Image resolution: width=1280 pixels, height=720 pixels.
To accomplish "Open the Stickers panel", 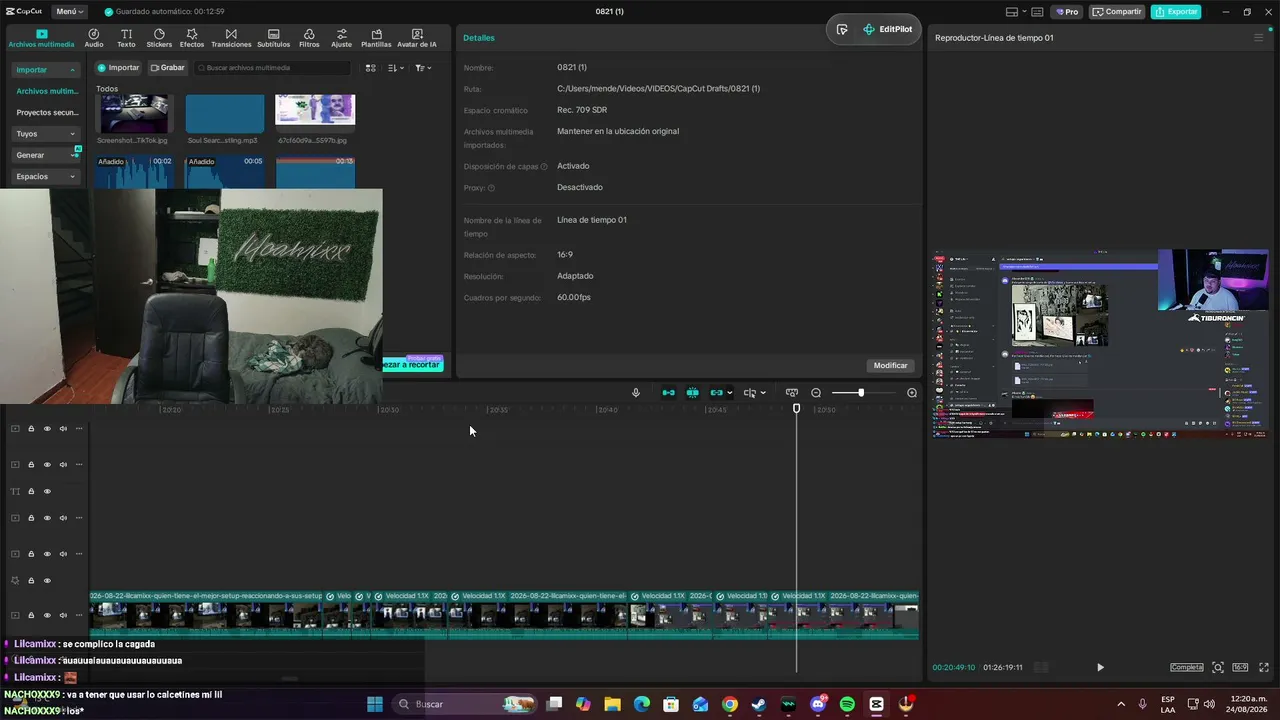I will point(159,38).
